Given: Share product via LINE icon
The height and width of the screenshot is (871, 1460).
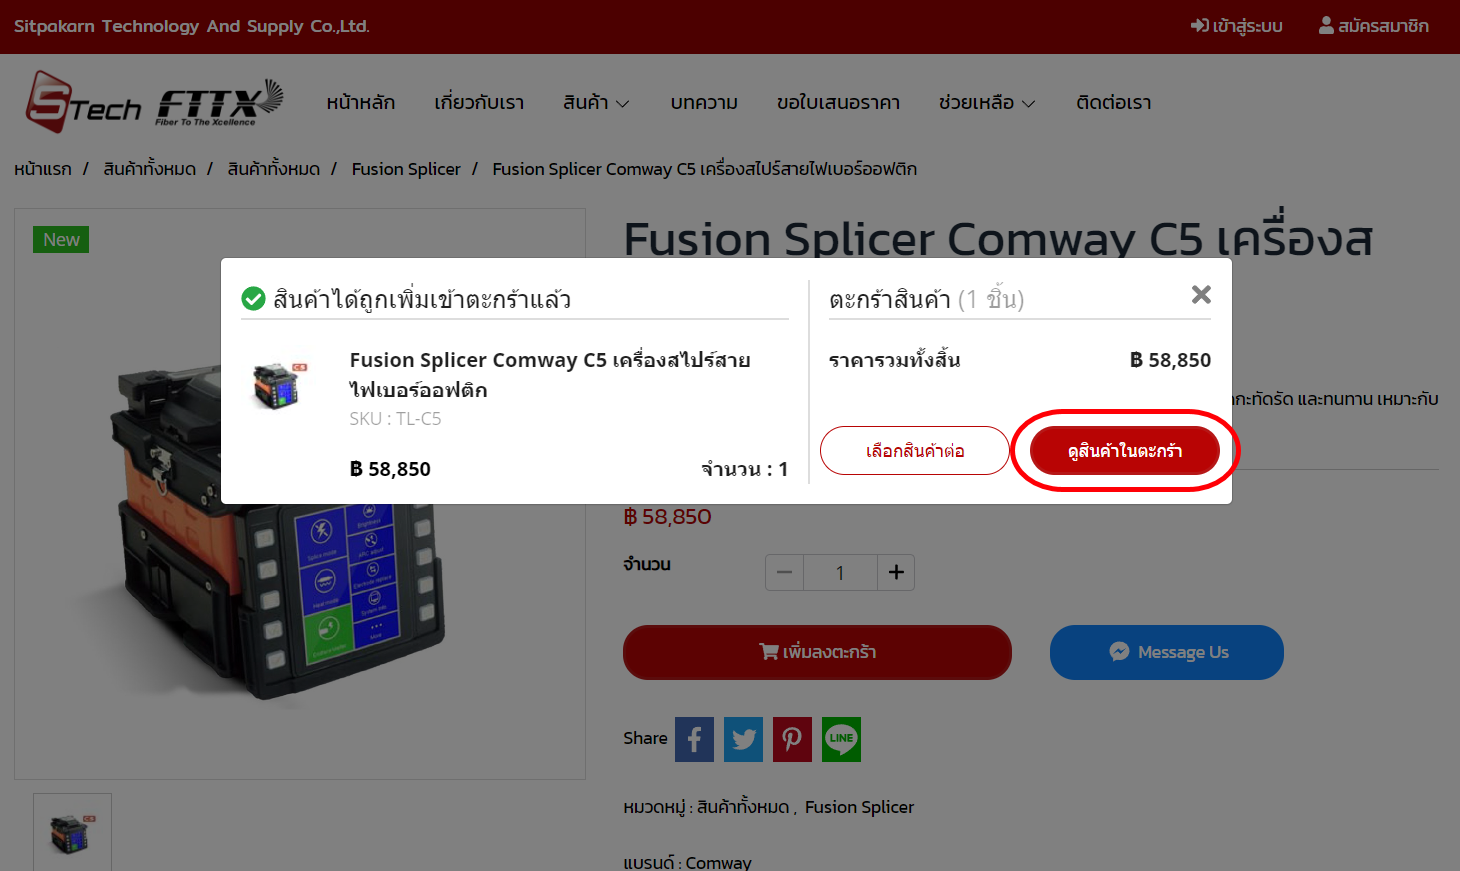Looking at the screenshot, I should click(841, 739).
